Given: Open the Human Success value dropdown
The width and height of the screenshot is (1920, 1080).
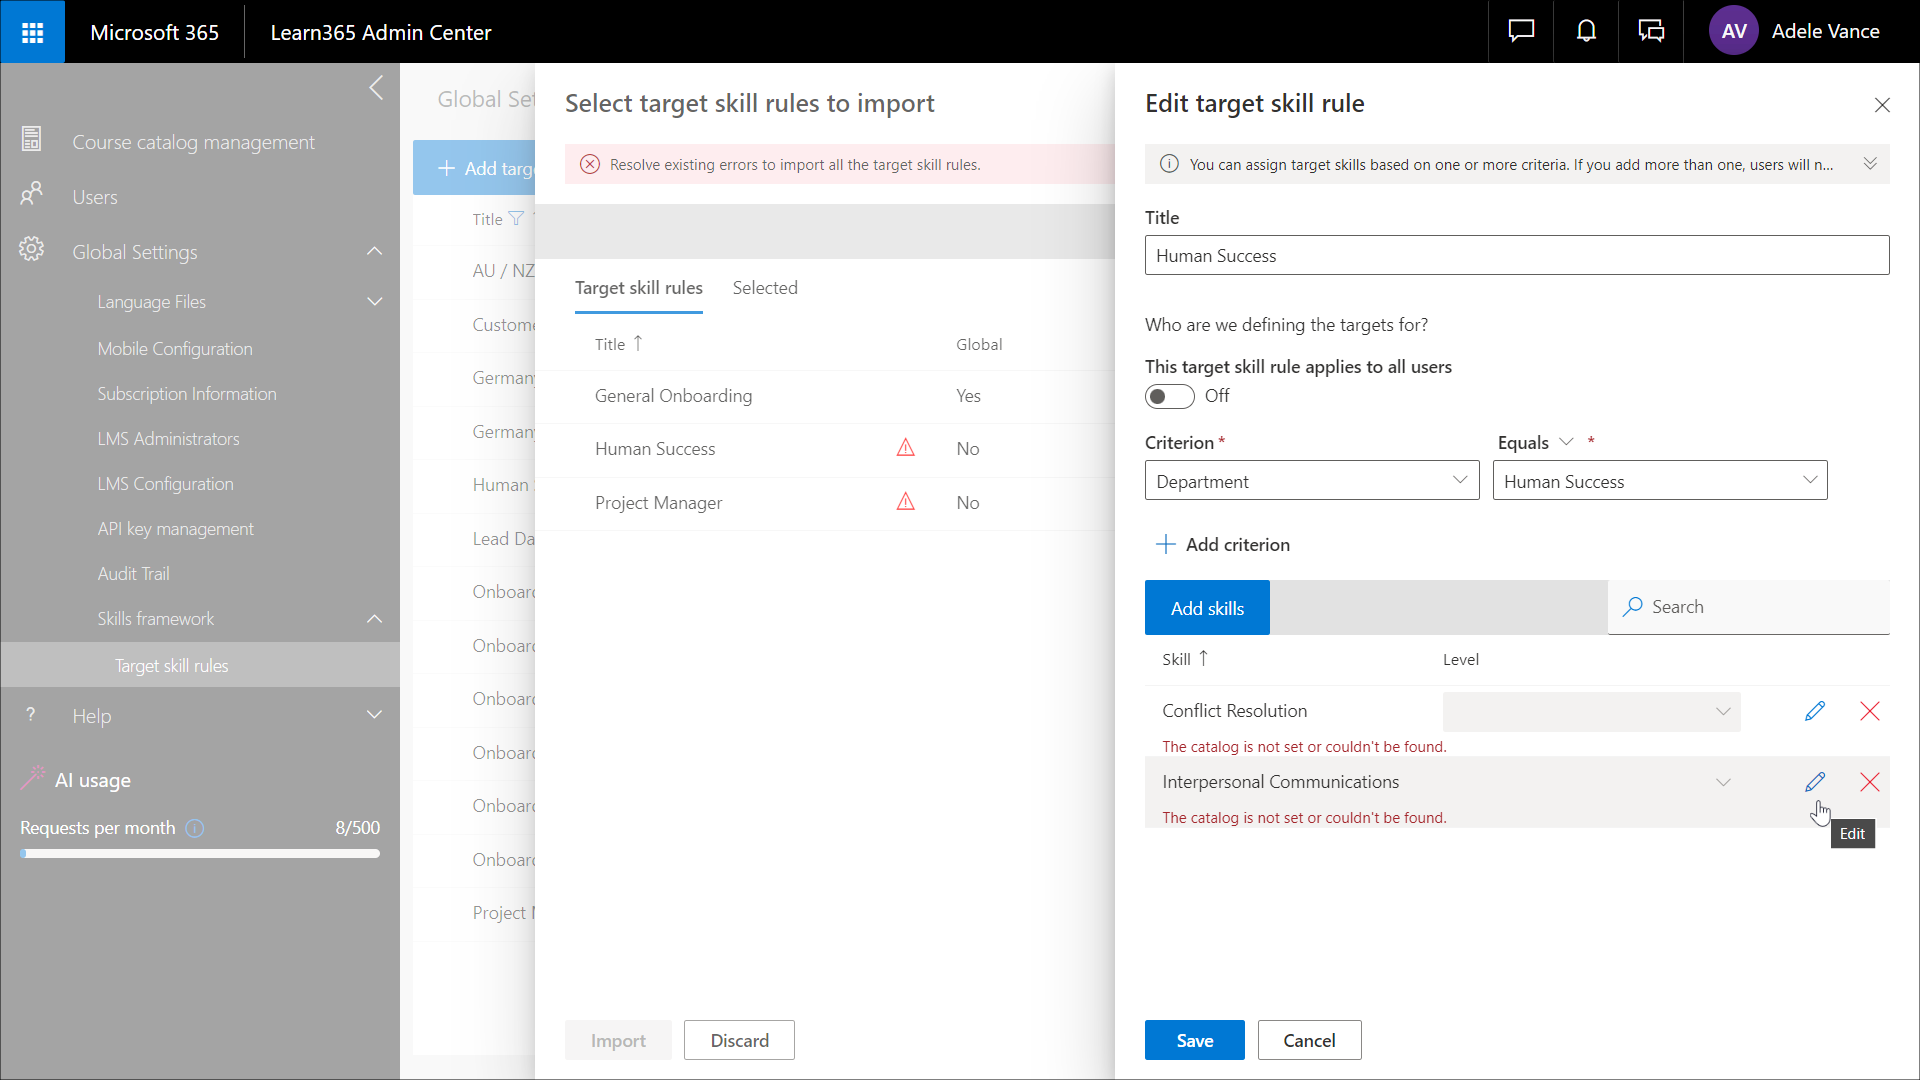Looking at the screenshot, I should pos(1659,481).
